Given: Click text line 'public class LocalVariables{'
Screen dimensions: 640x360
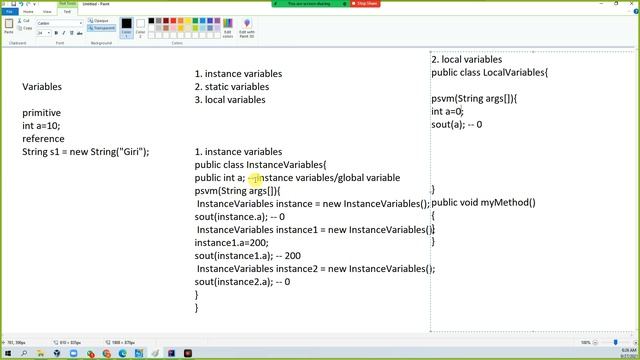Looking at the screenshot, I should (x=489, y=73).
